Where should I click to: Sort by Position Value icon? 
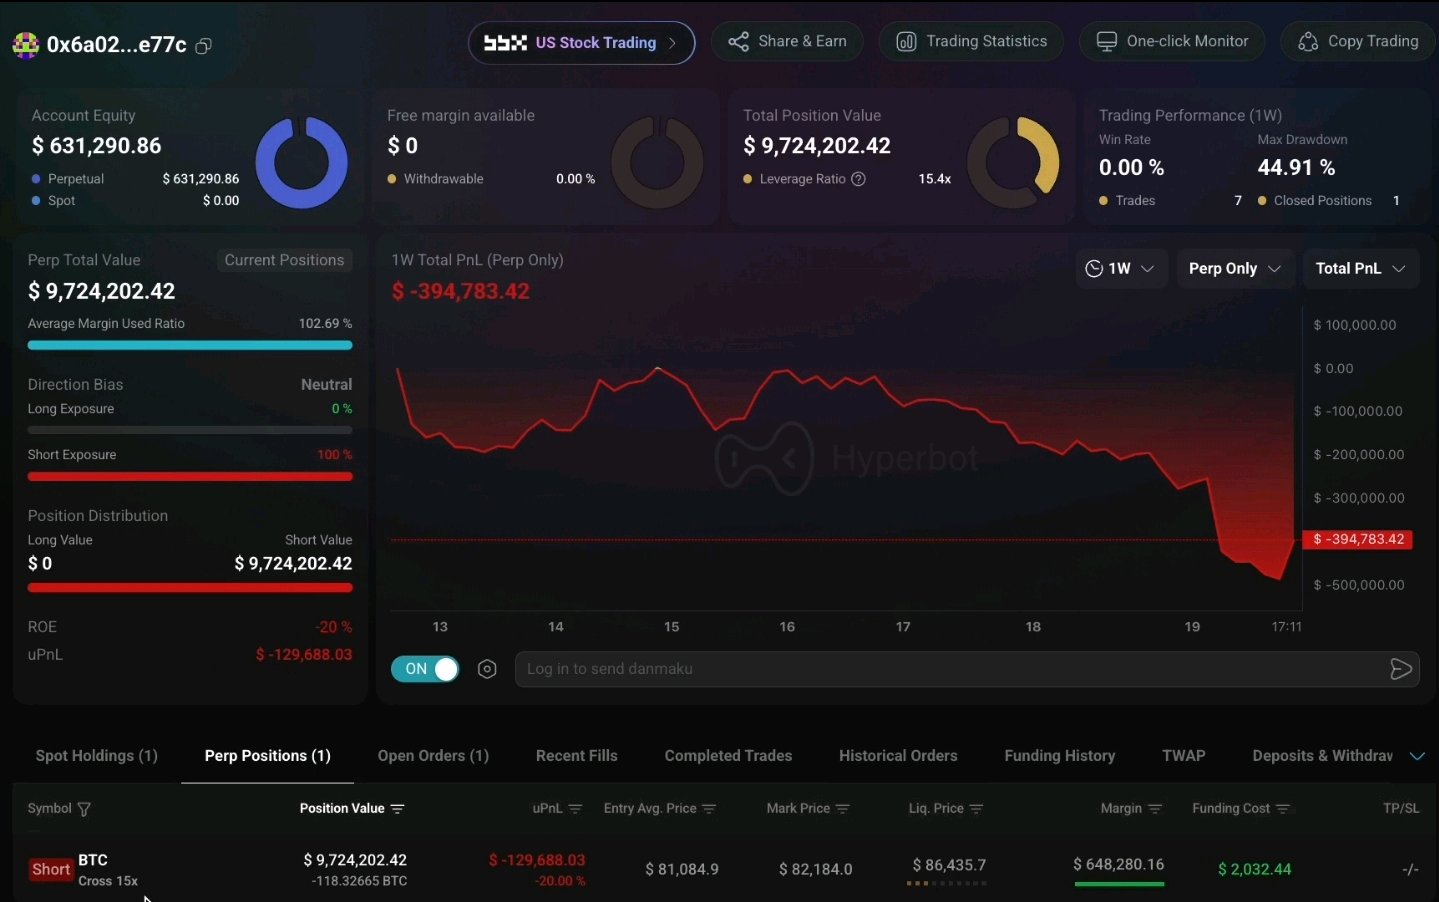[x=397, y=809]
